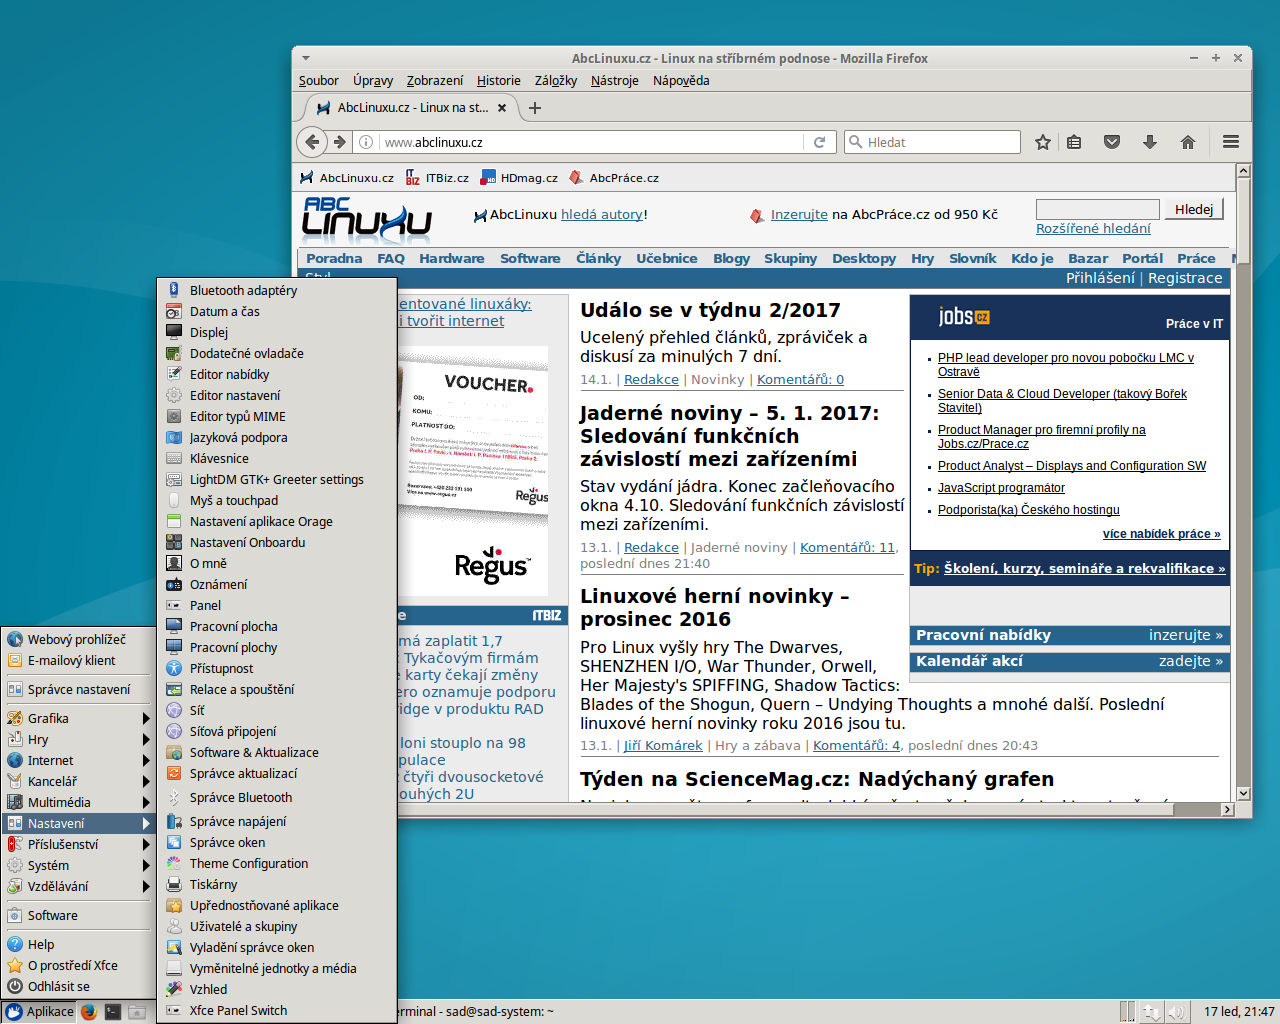Open the Firefox hamburger menu
1280x1024 pixels.
1231,142
